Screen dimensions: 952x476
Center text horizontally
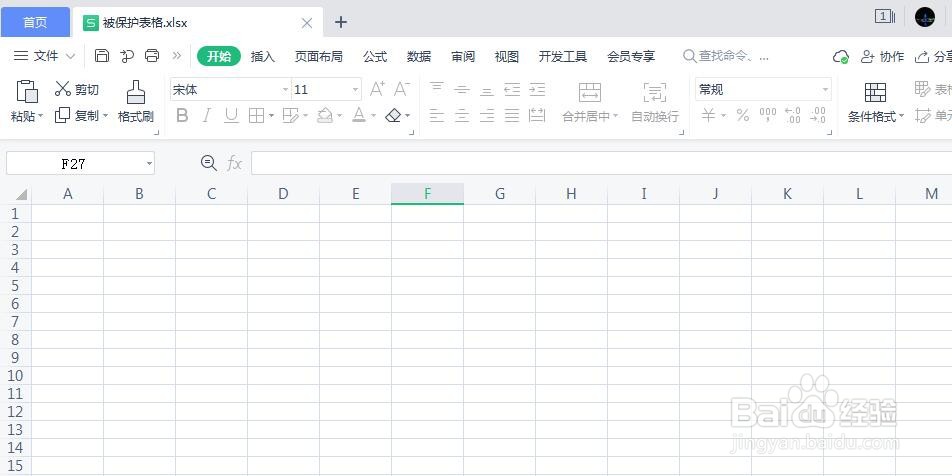(x=462, y=115)
